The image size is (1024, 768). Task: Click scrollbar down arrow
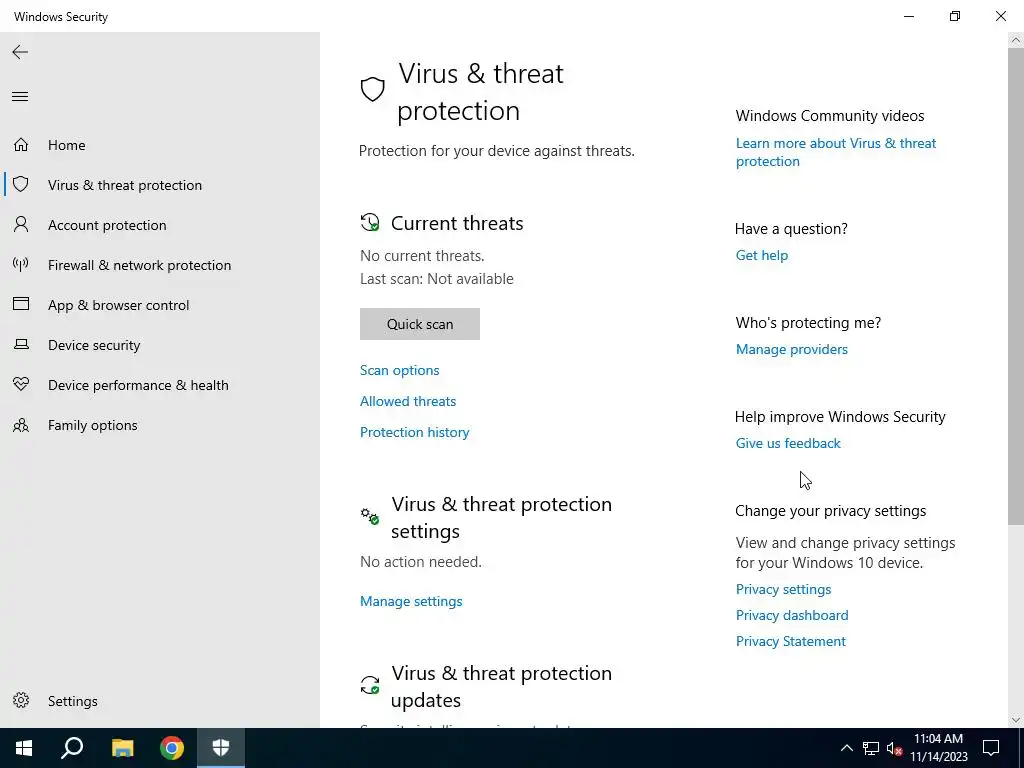[x=1016, y=720]
